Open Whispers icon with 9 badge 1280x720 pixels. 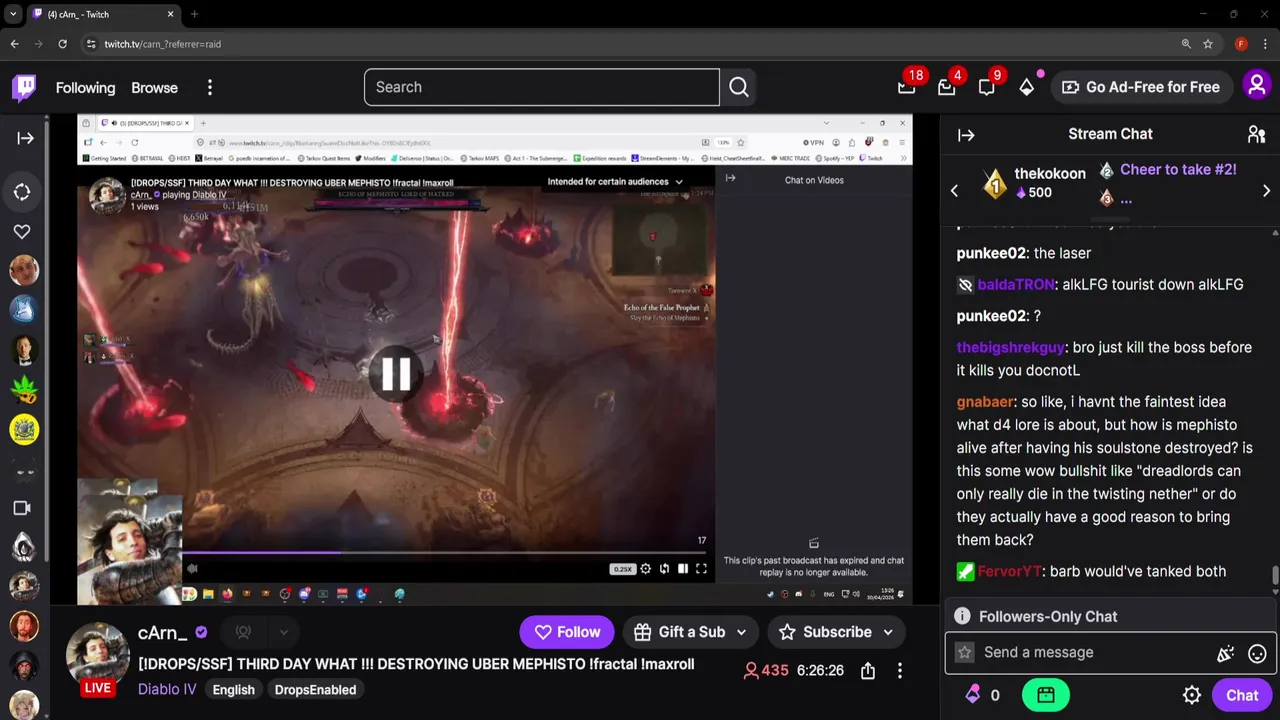pyautogui.click(x=986, y=87)
